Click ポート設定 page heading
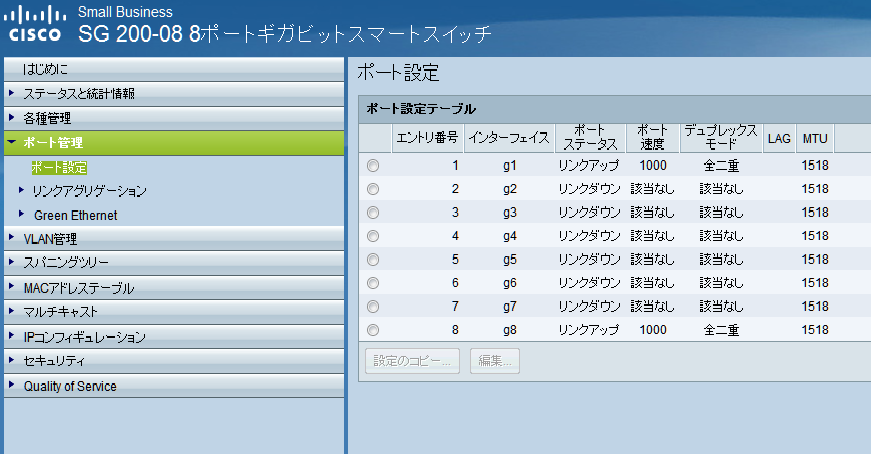Screen dimensions: 871x454 [x=398, y=73]
